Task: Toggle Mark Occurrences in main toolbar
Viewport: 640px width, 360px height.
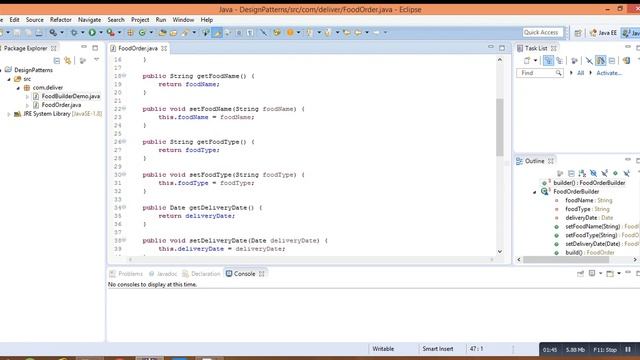Action: click(x=217, y=32)
